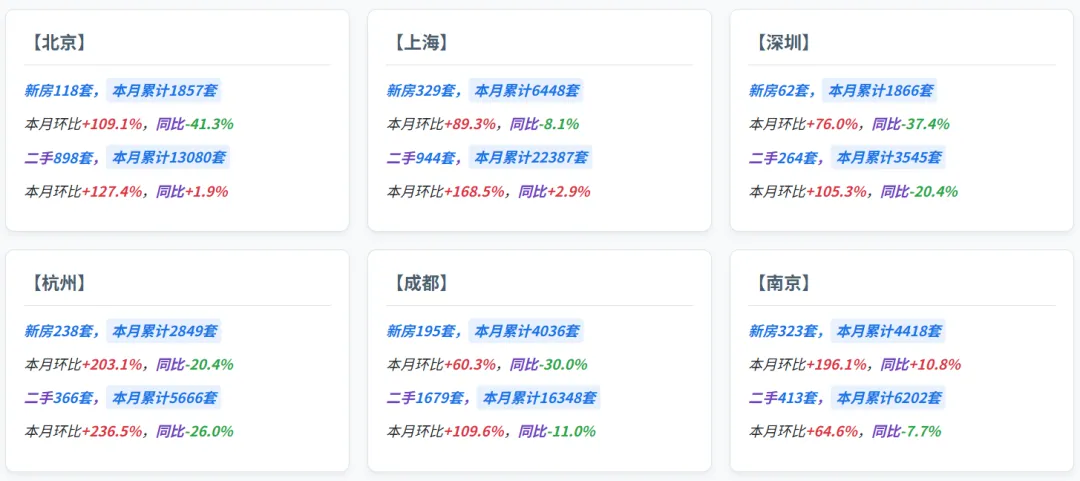Screen dimensions: 1080x481
Task: Click the 本月累计1857套 badge in 北京
Action: (164, 90)
